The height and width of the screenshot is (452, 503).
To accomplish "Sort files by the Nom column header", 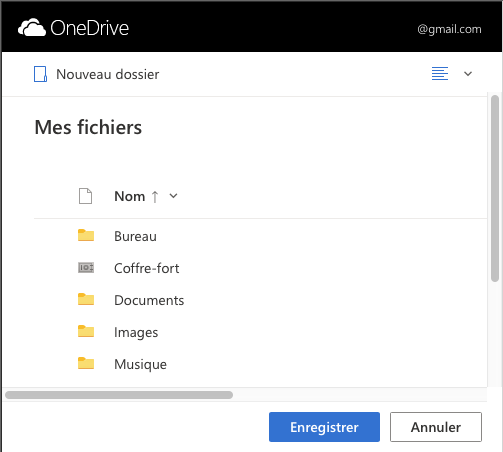I will pyautogui.click(x=130, y=196).
